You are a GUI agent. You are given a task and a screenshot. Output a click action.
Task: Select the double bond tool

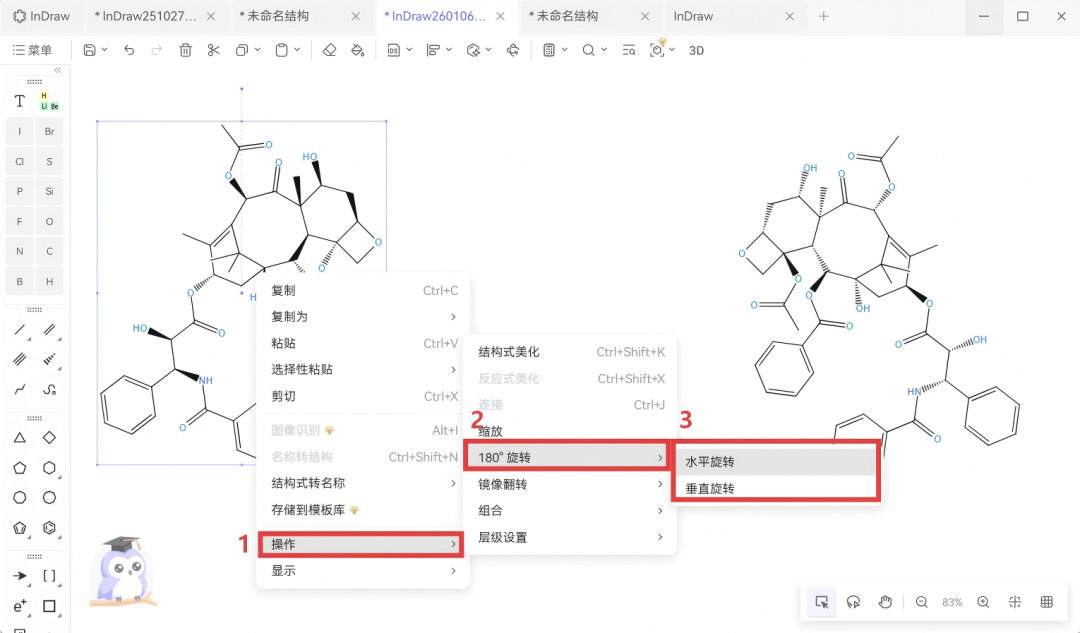49,330
